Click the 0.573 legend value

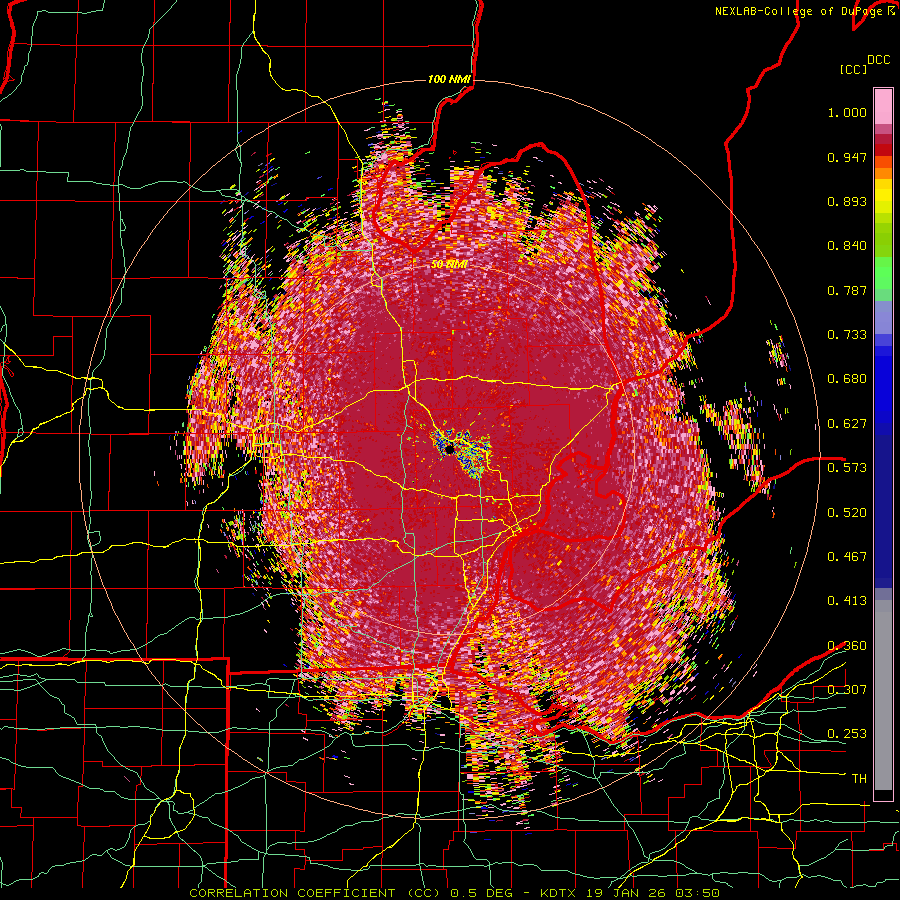pyautogui.click(x=847, y=468)
